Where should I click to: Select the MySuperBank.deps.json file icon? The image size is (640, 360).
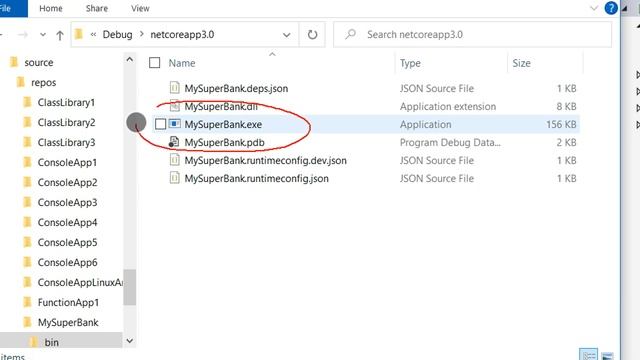tap(174, 88)
